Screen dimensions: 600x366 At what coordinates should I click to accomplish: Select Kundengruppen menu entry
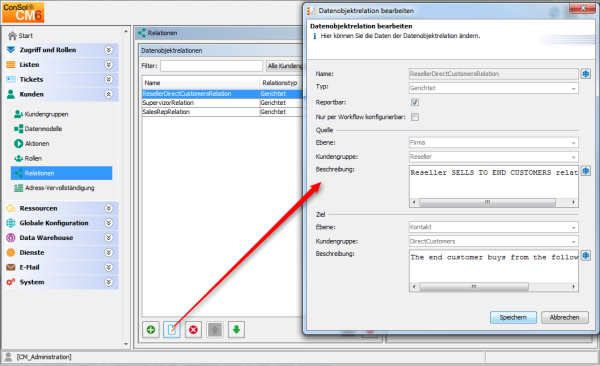[46, 114]
